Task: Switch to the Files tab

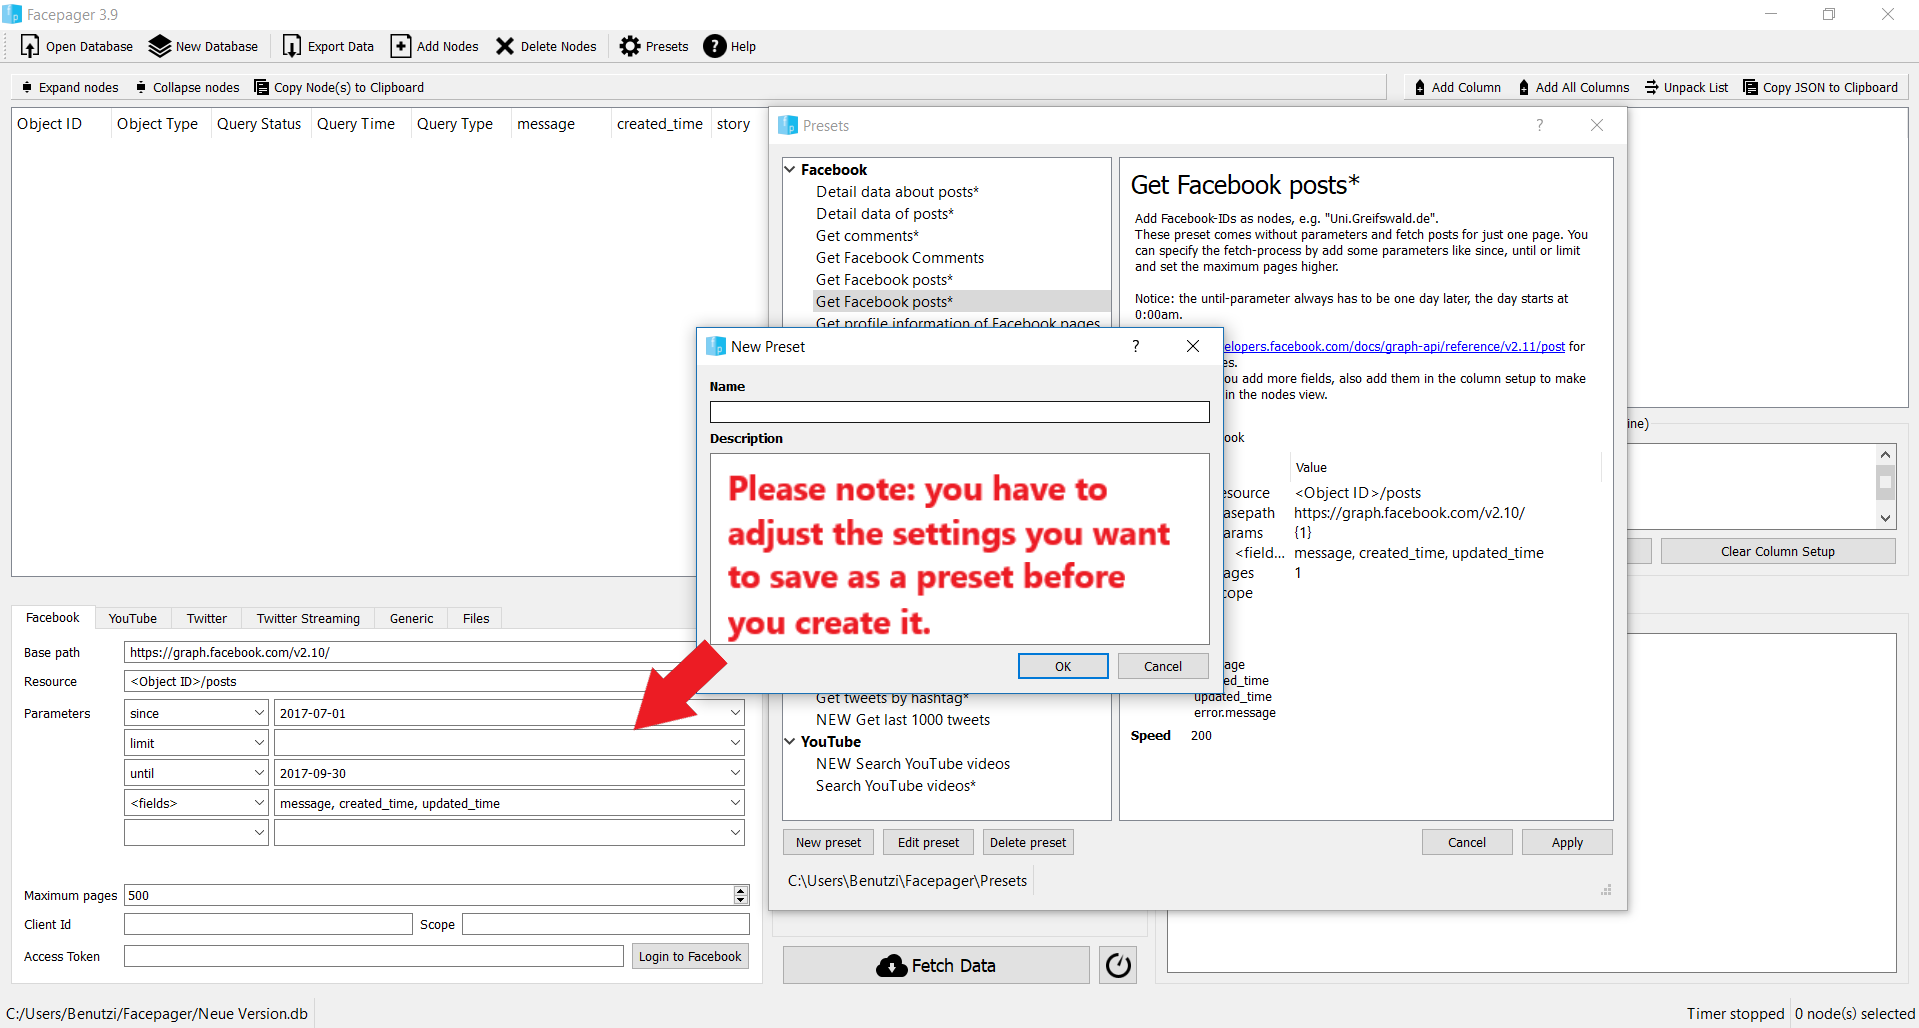Action: point(476,618)
